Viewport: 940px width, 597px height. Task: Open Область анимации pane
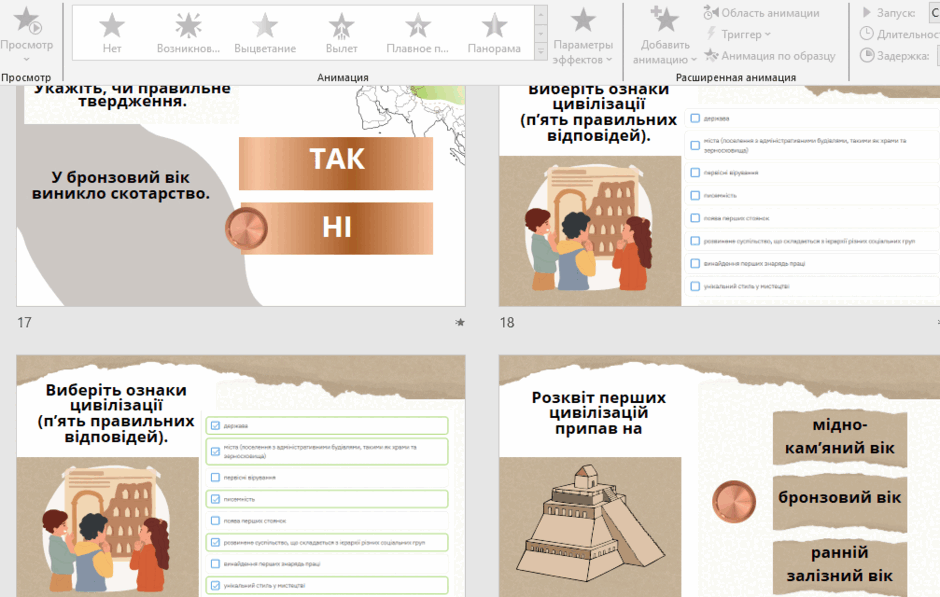click(x=761, y=13)
